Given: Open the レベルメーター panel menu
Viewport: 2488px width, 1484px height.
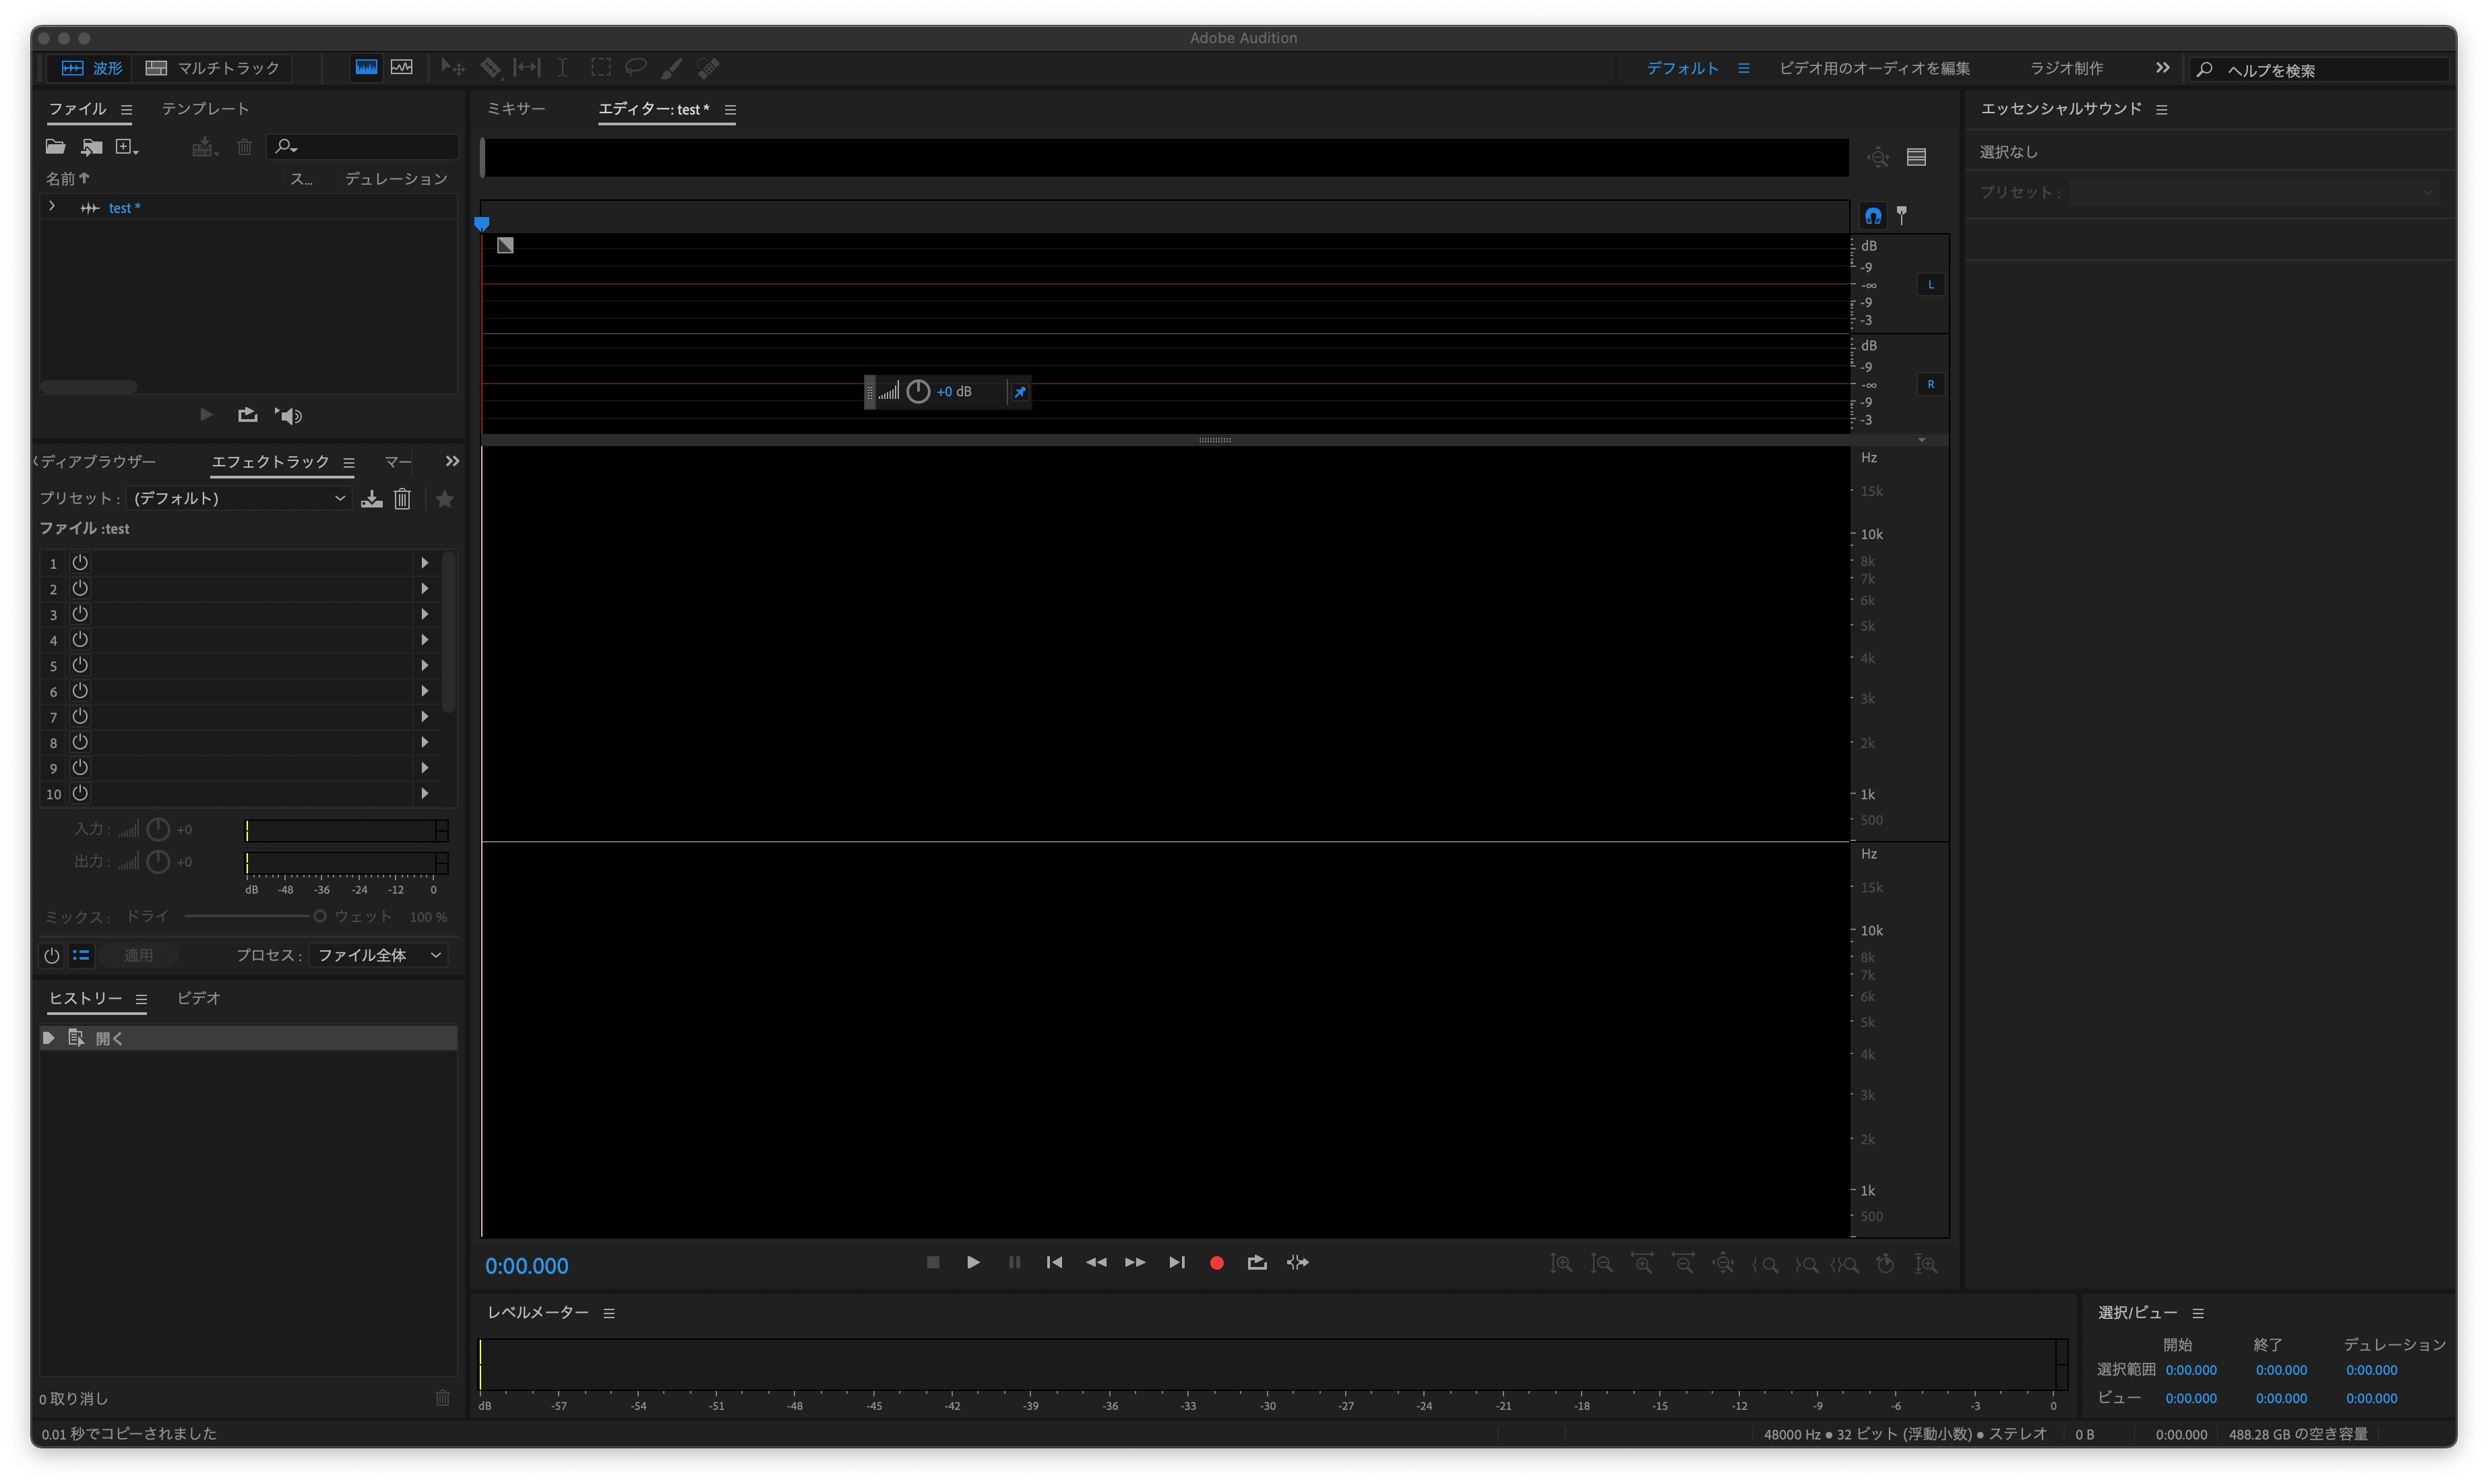Looking at the screenshot, I should 609,1313.
